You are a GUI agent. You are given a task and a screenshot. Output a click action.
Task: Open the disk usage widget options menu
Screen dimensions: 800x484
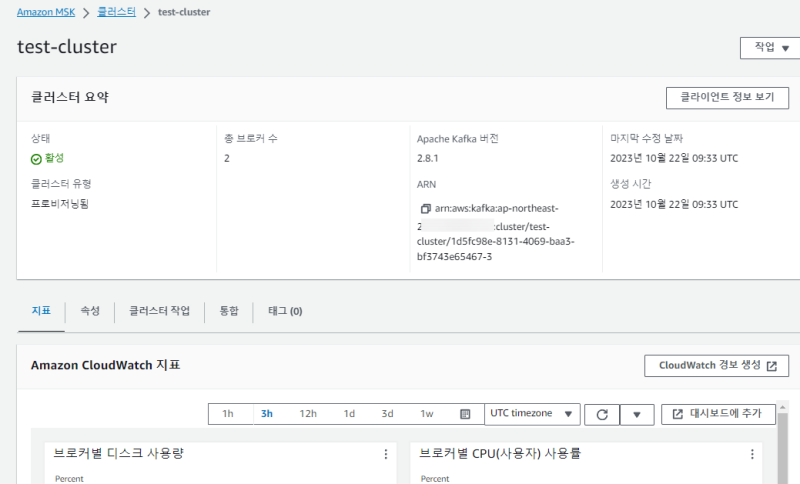[386, 454]
